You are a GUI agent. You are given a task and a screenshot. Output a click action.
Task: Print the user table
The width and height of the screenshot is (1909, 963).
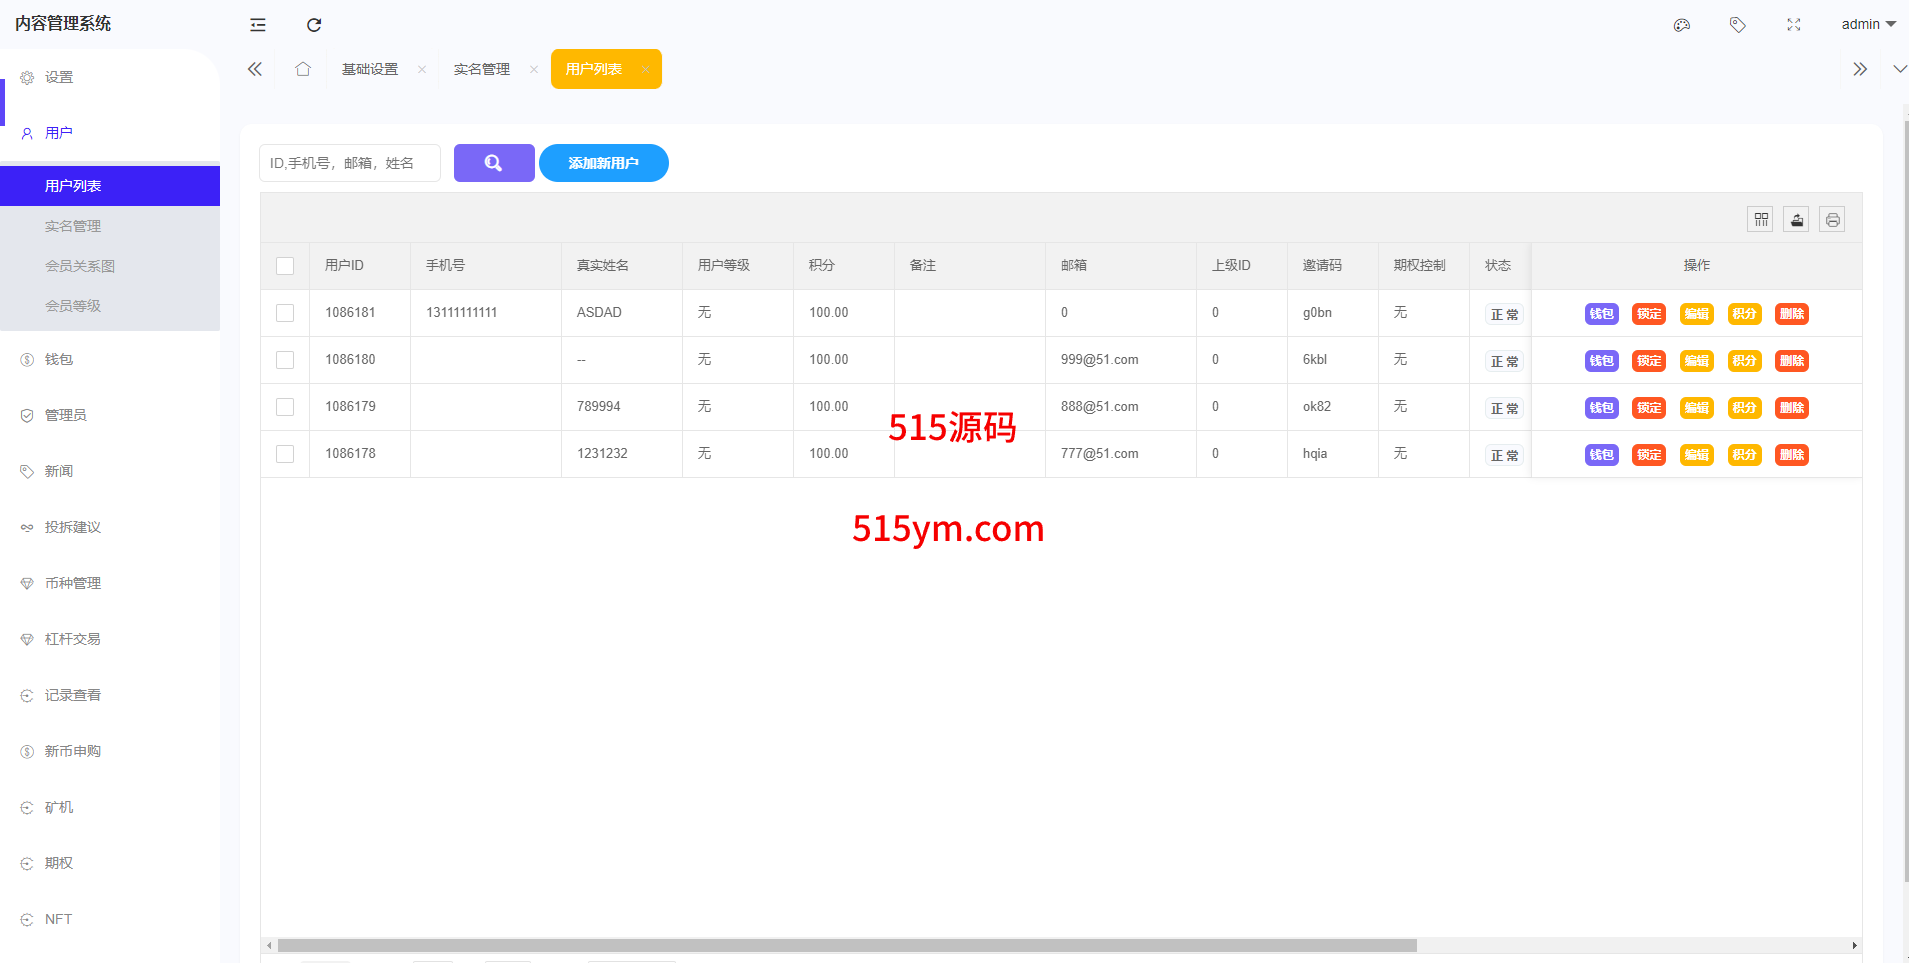tap(1832, 220)
